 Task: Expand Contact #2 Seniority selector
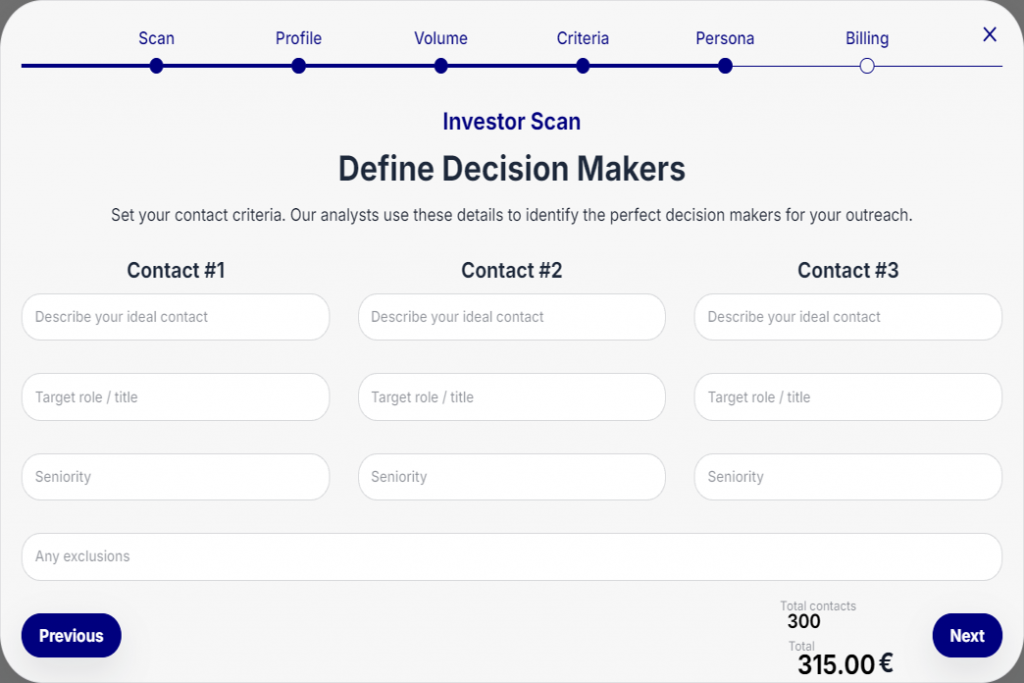(x=511, y=477)
